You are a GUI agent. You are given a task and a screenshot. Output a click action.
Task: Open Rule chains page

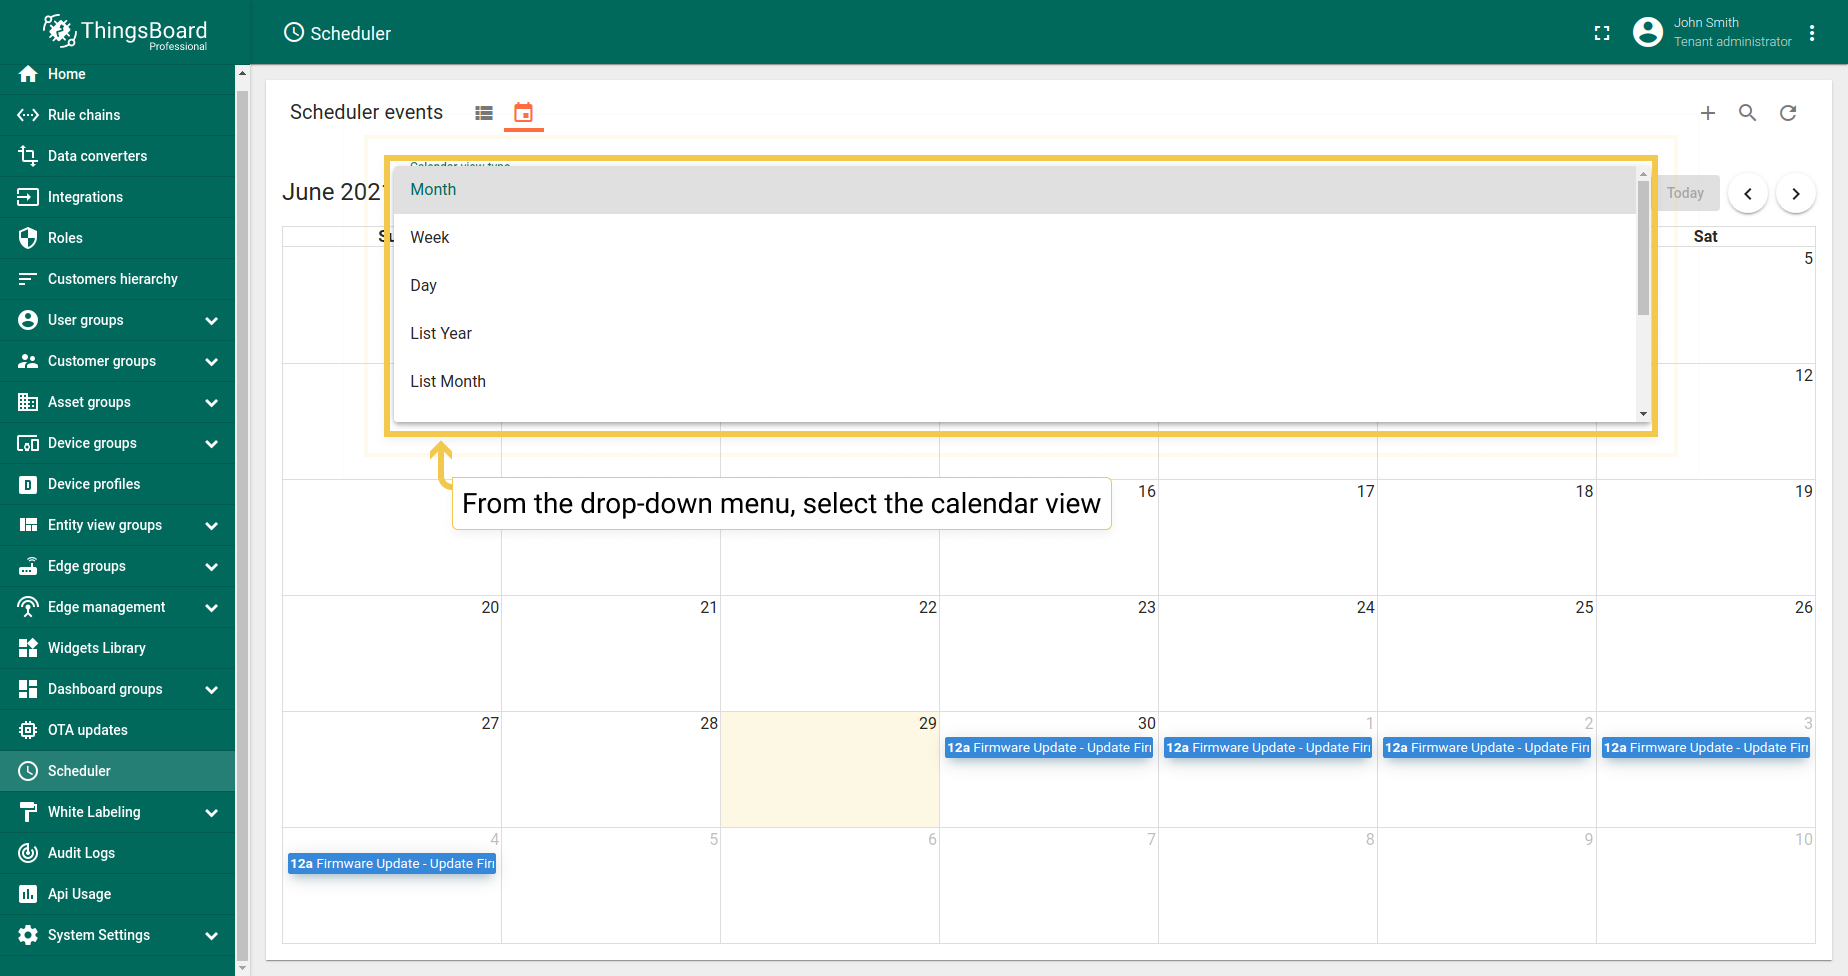(x=118, y=115)
